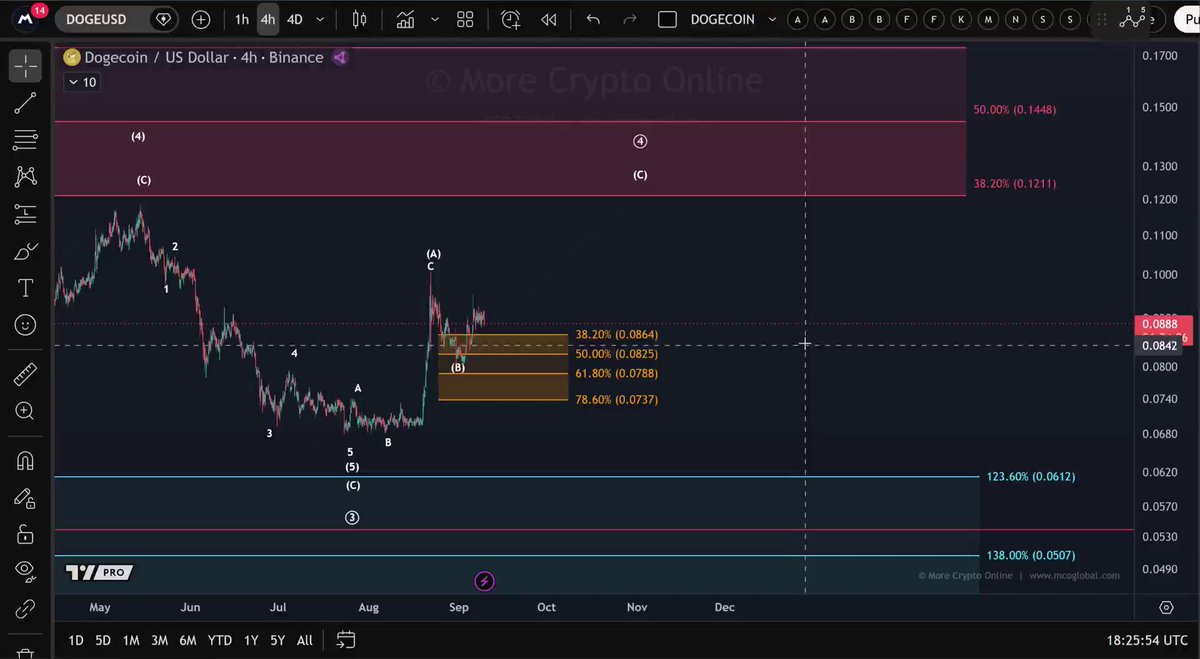
Task: Click the current price label 0.0888
Action: tap(1161, 324)
